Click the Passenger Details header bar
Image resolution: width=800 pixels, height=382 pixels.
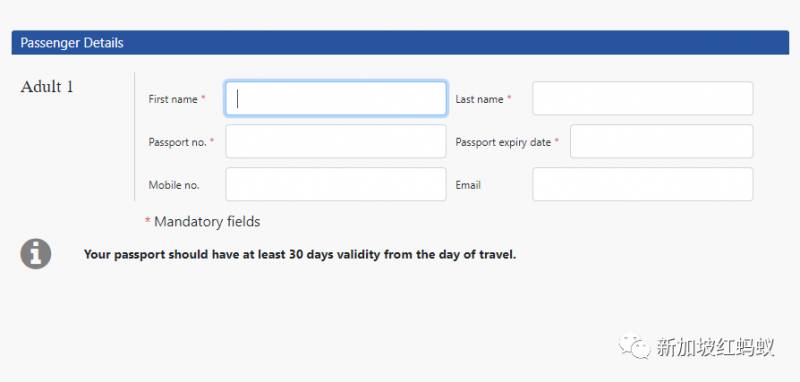(400, 42)
